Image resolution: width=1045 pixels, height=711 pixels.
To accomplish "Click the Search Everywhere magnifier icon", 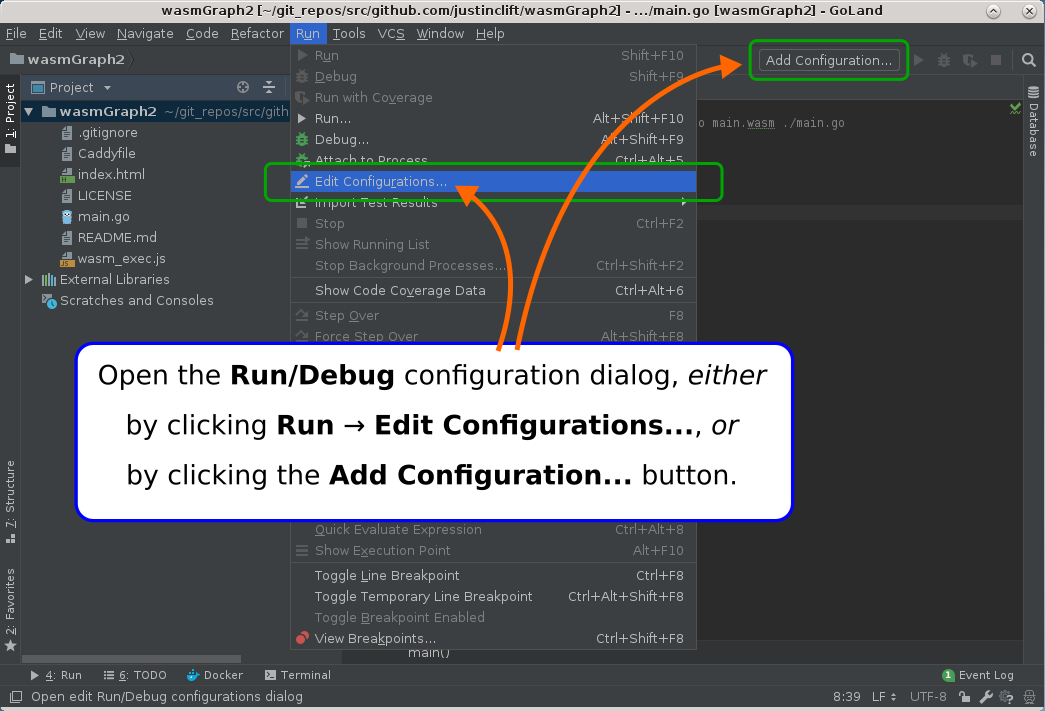I will click(x=1028, y=60).
